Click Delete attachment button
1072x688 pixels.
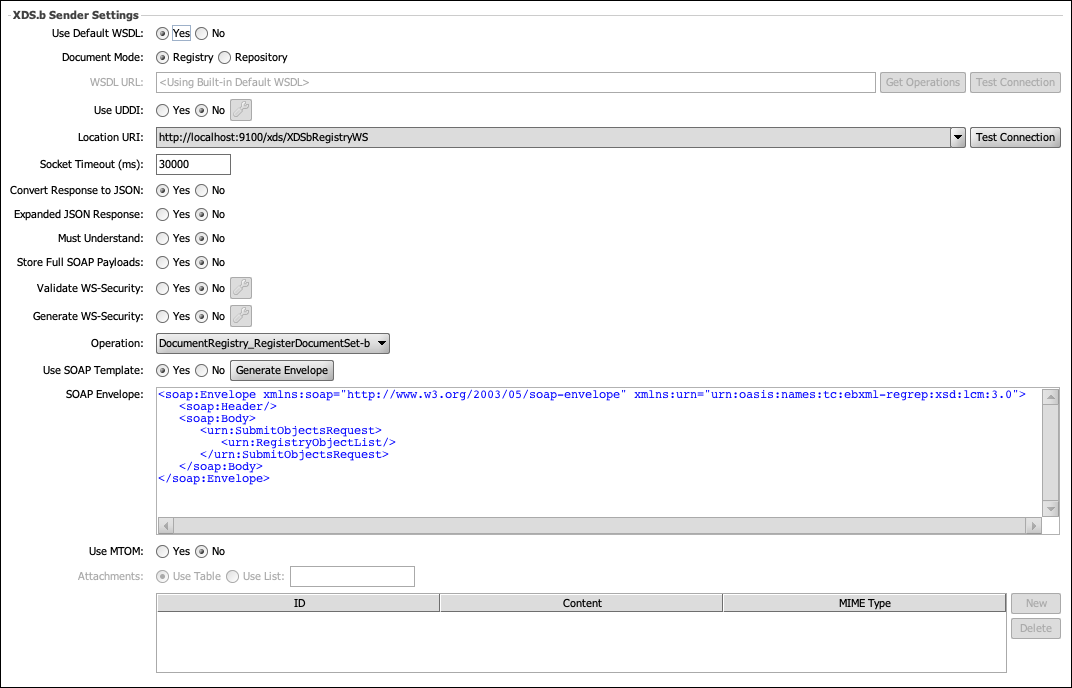click(x=1036, y=628)
